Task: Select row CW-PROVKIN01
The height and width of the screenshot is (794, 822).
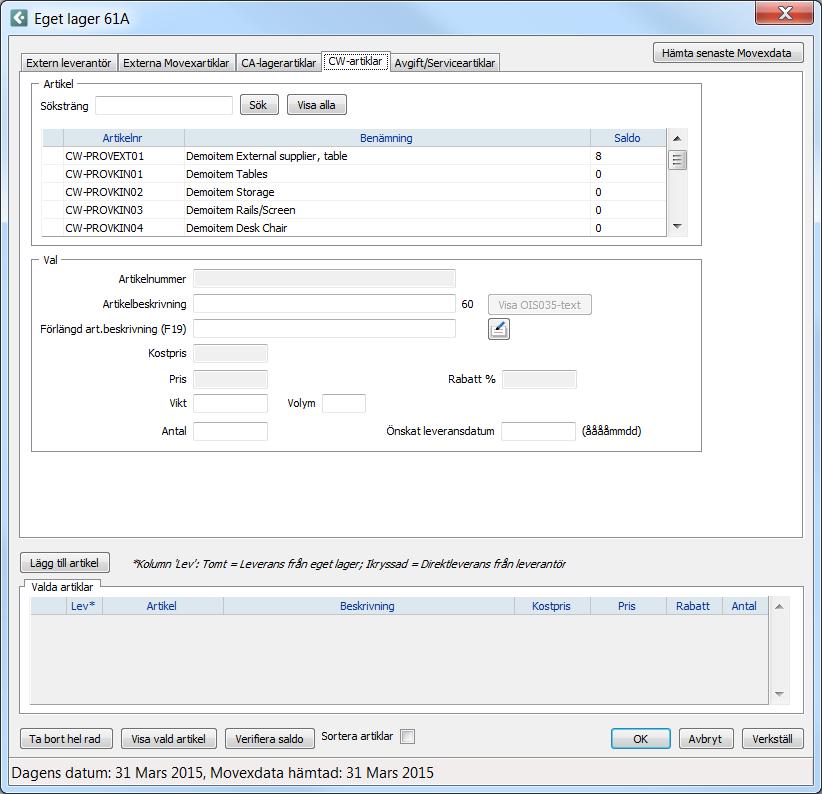Action: click(354, 174)
